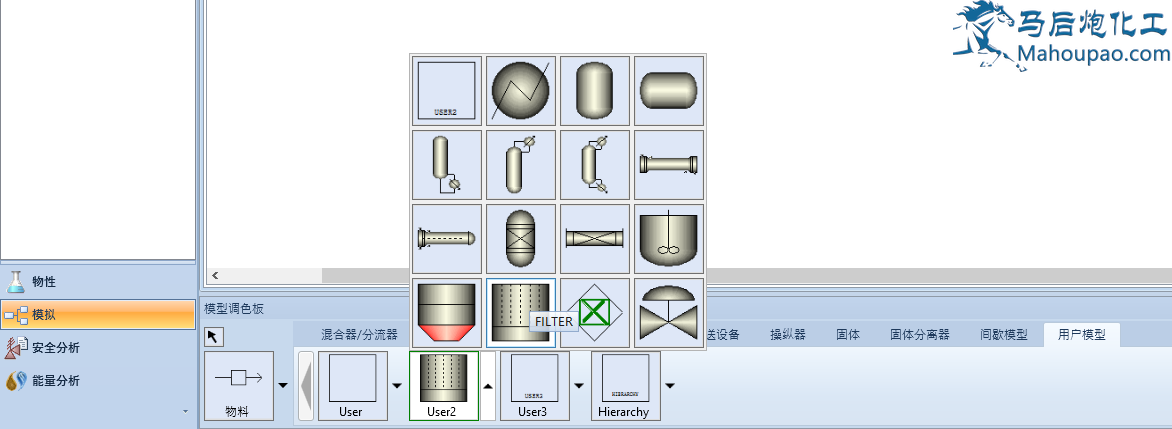Pick the heat exchanger circle icon

(x=520, y=90)
